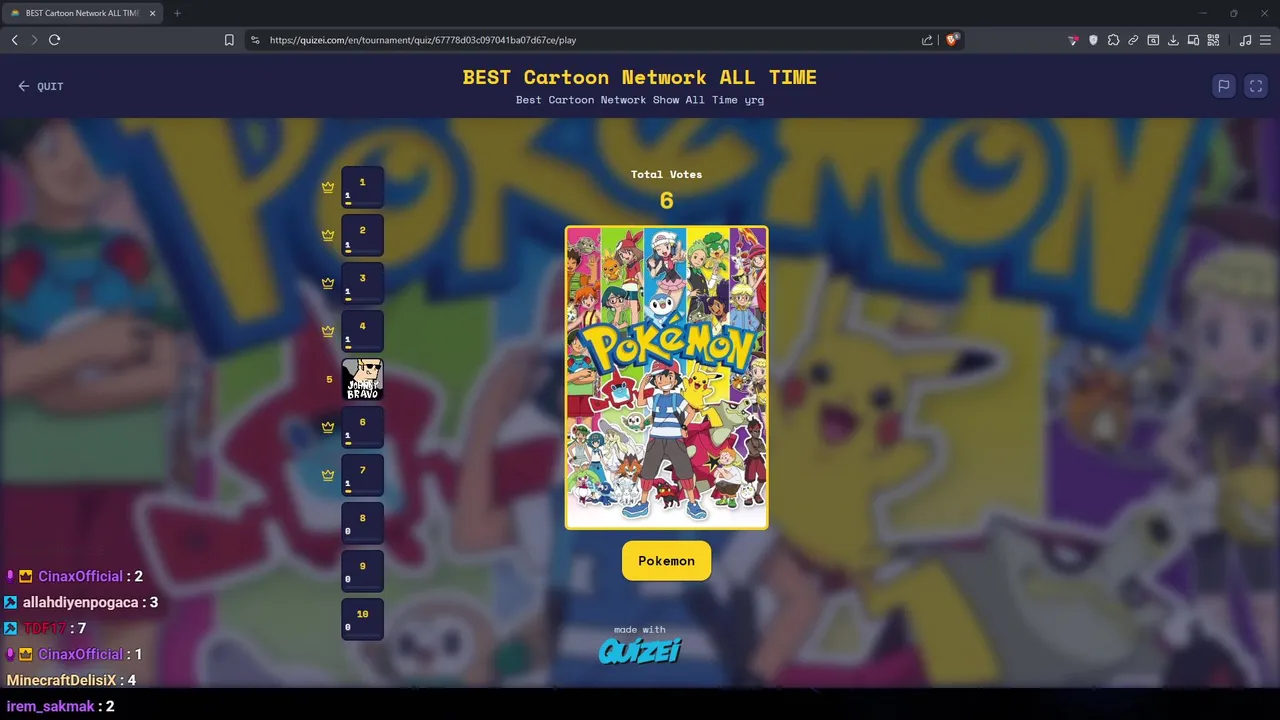
Task: Click CinaxOfficial chat message voting 2
Action: [75, 576]
